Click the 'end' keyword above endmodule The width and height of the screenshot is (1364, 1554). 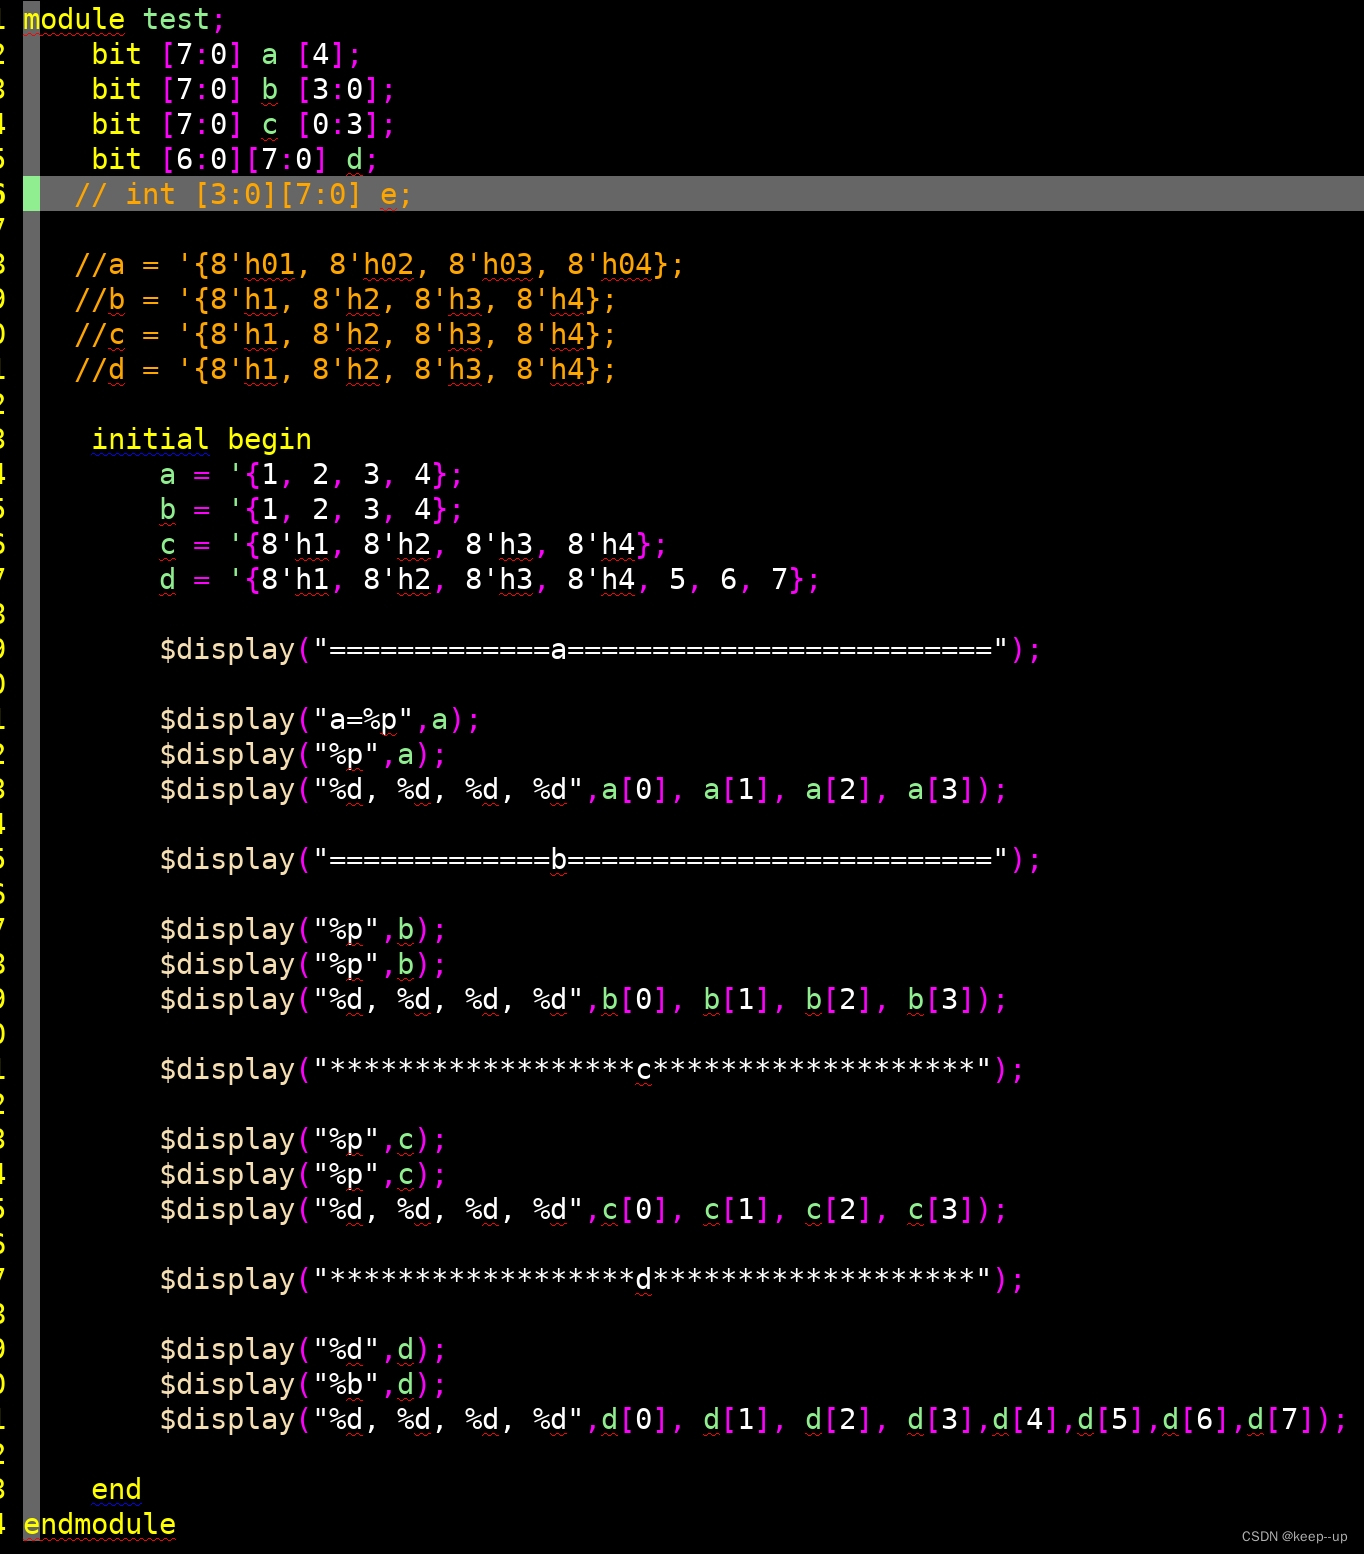[117, 1488]
